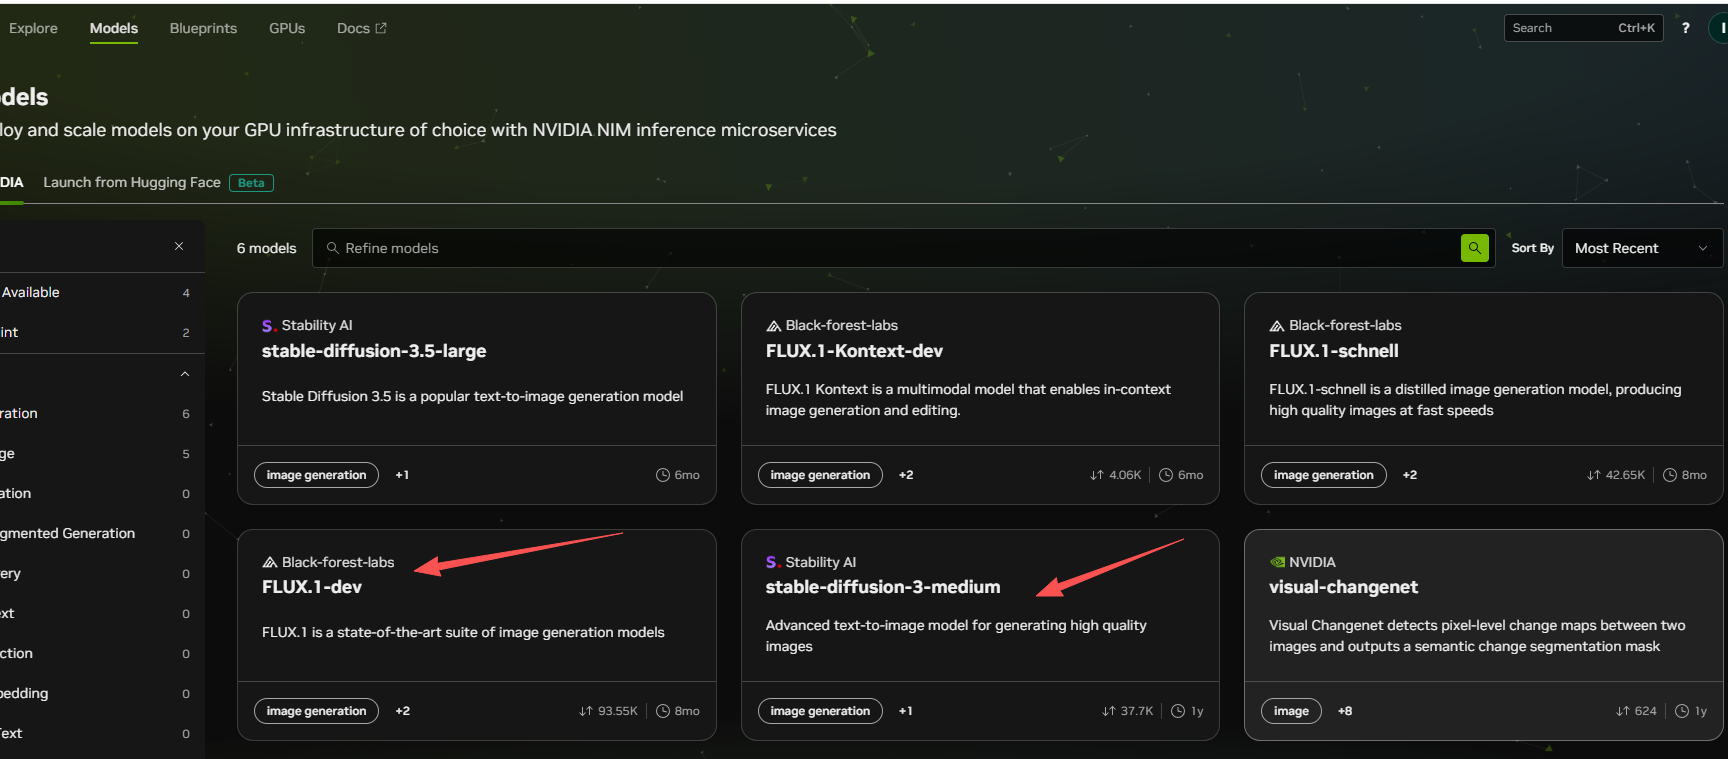Focus the Refine models input field
1728x759 pixels.
click(x=902, y=248)
